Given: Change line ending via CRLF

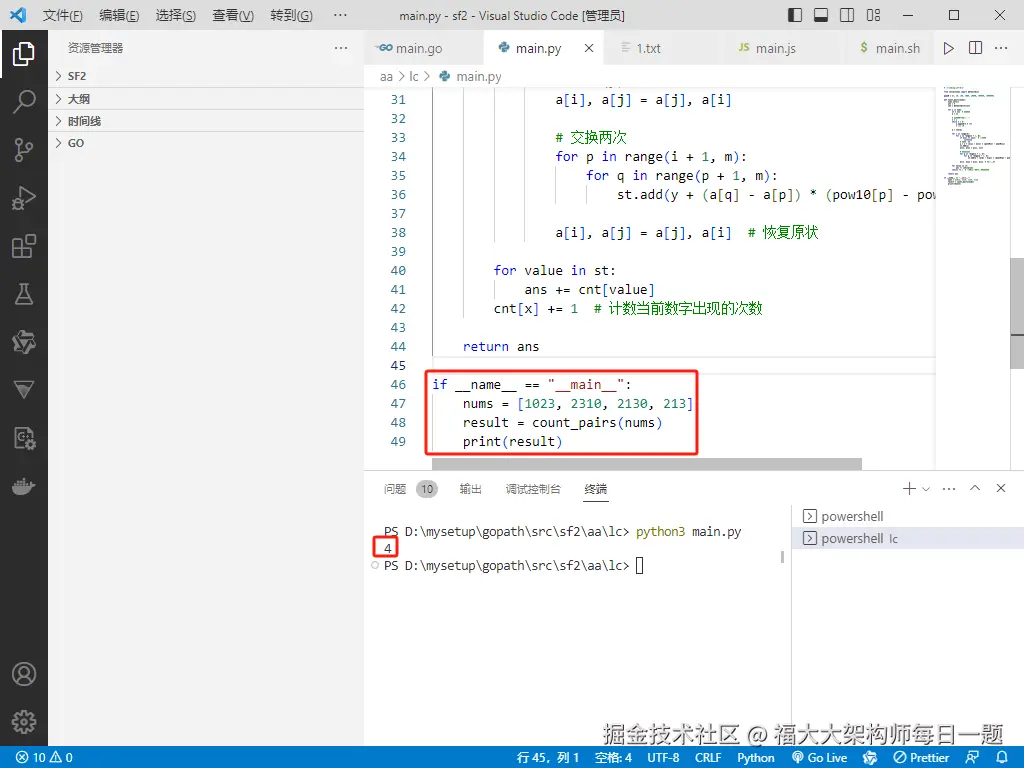Looking at the screenshot, I should [x=708, y=757].
